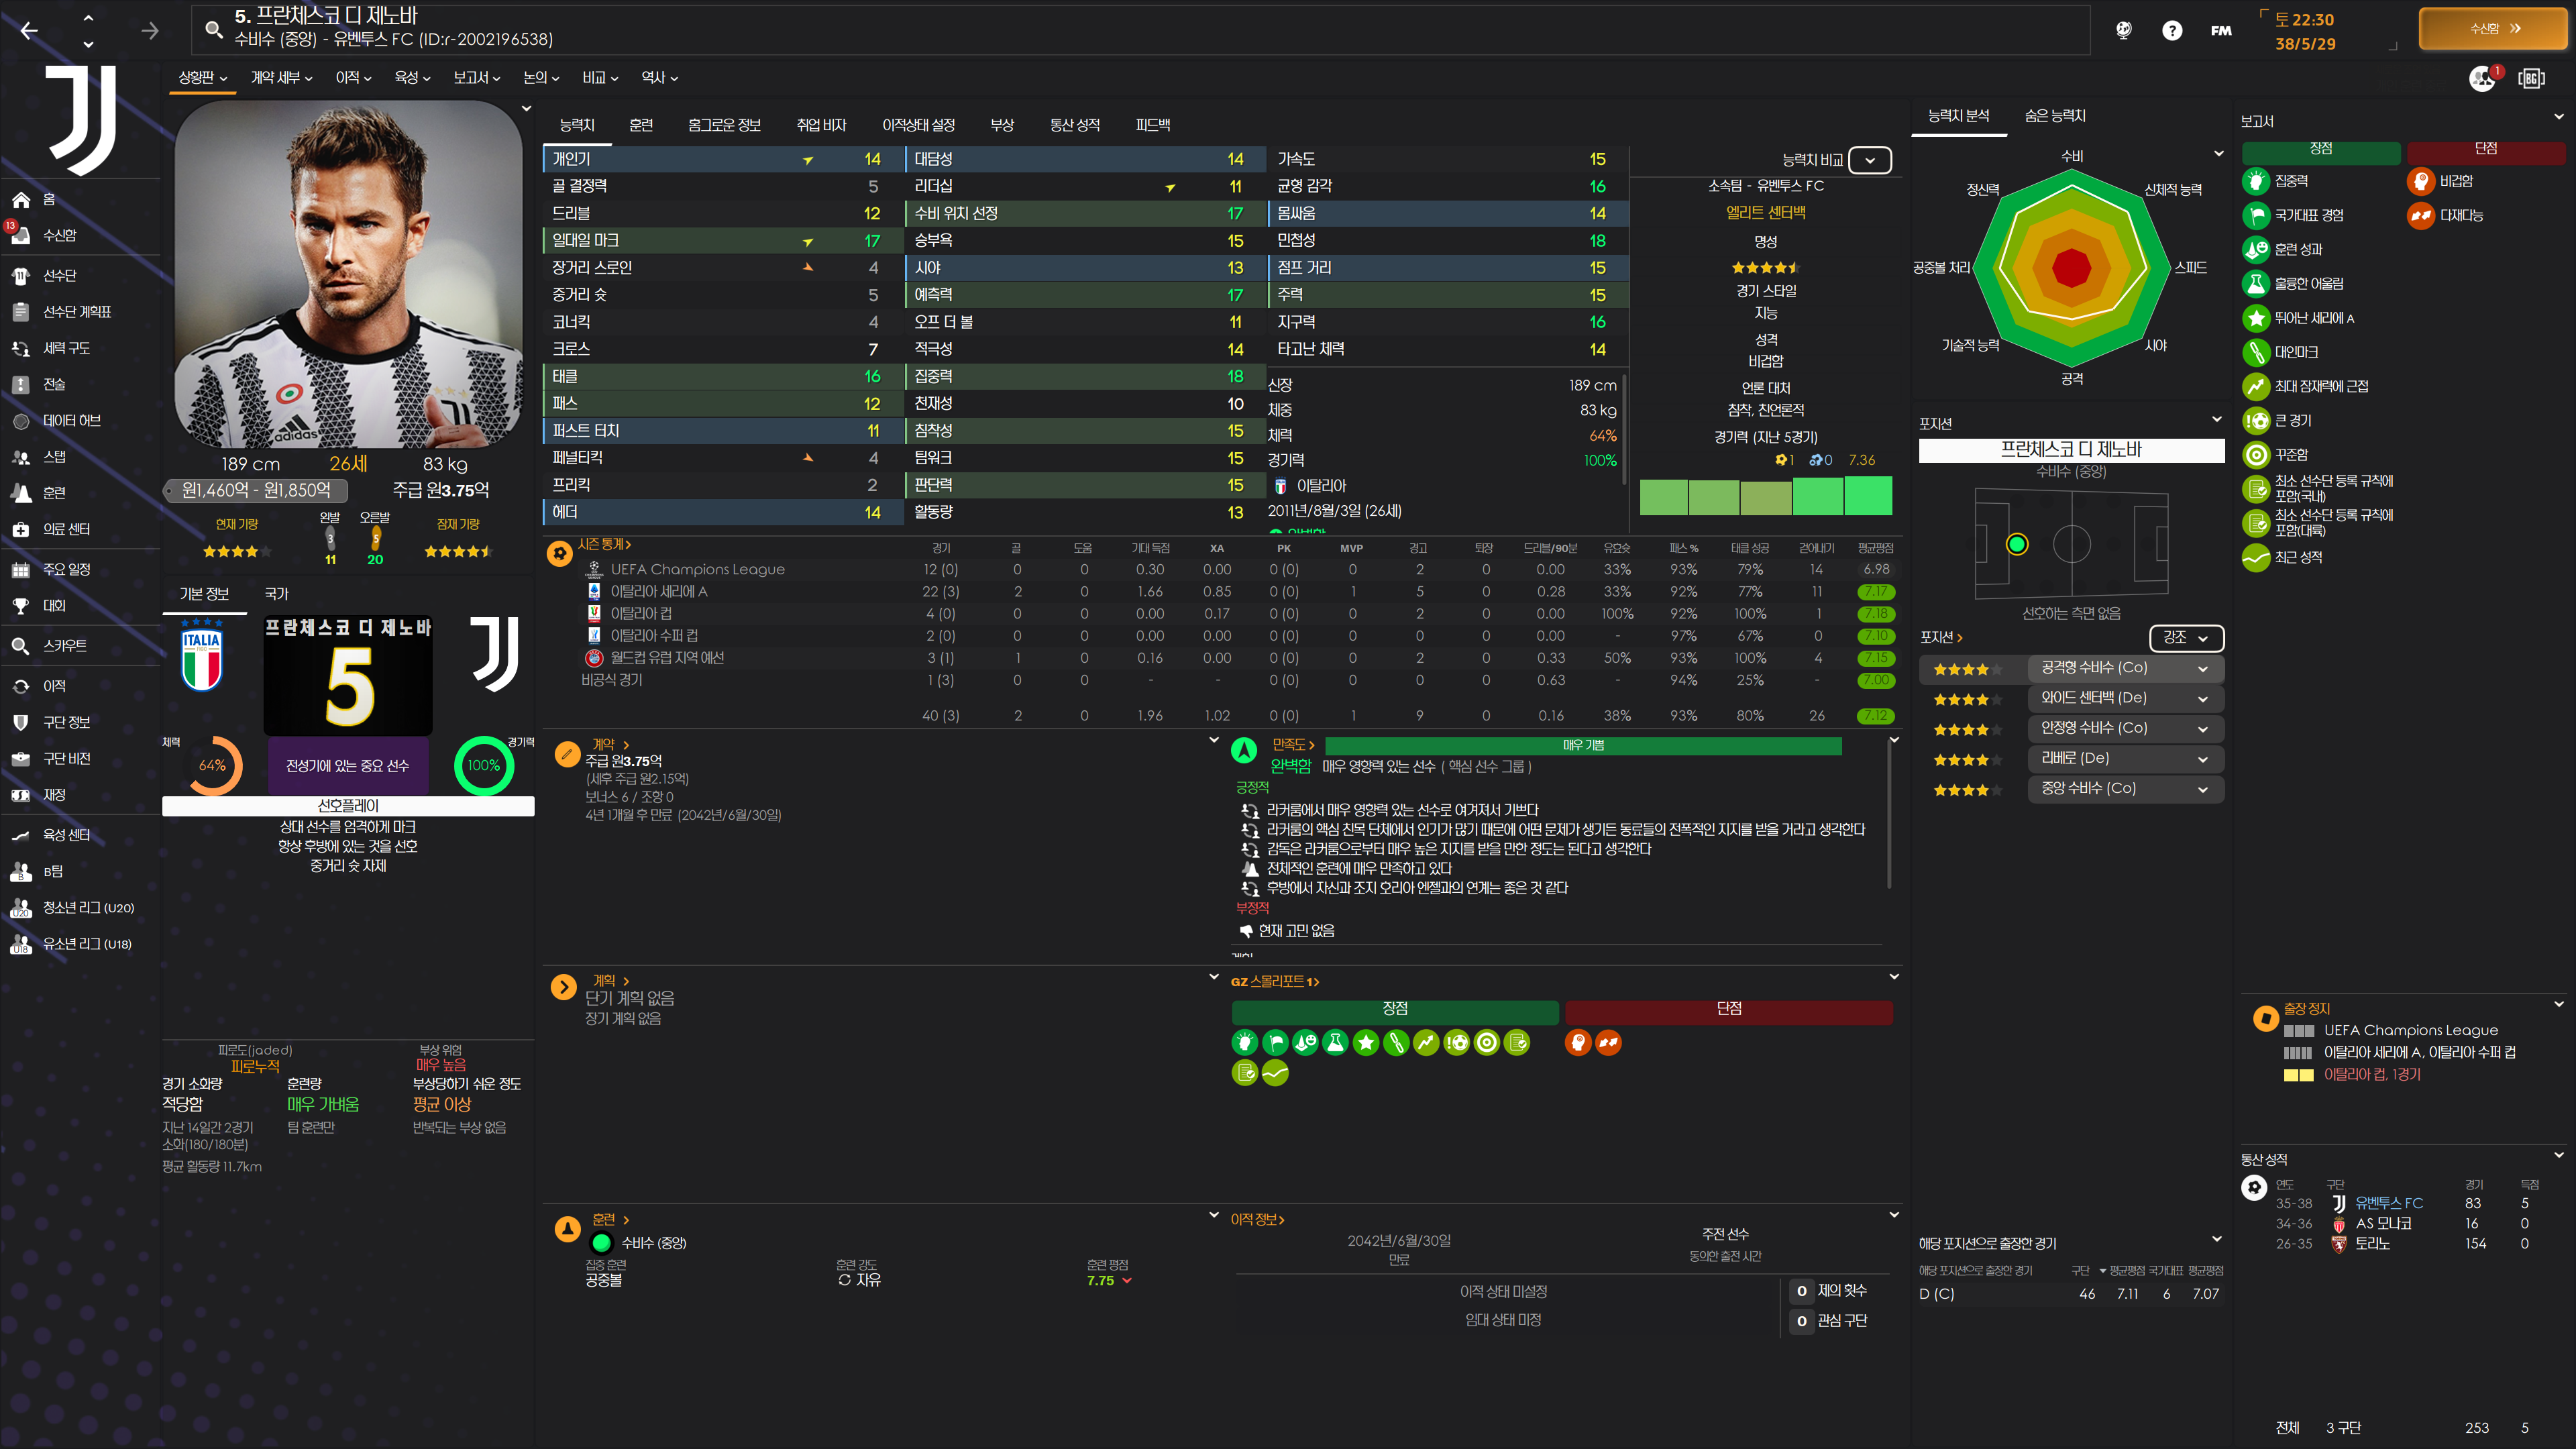The image size is (2576, 1449).
Task: Switch to the 능력치 tab
Action: point(577,125)
